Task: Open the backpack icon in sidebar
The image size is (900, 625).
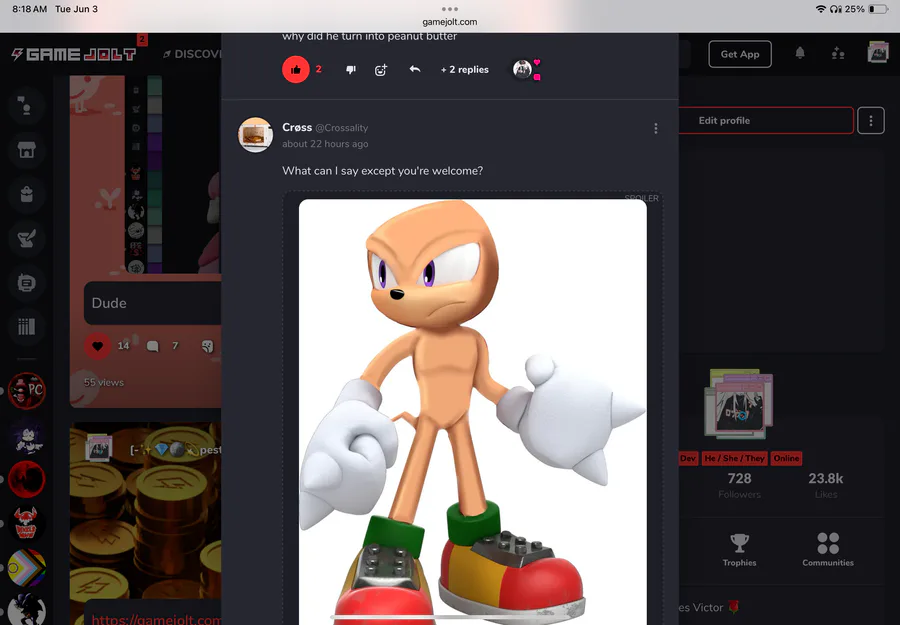Action: click(26, 195)
